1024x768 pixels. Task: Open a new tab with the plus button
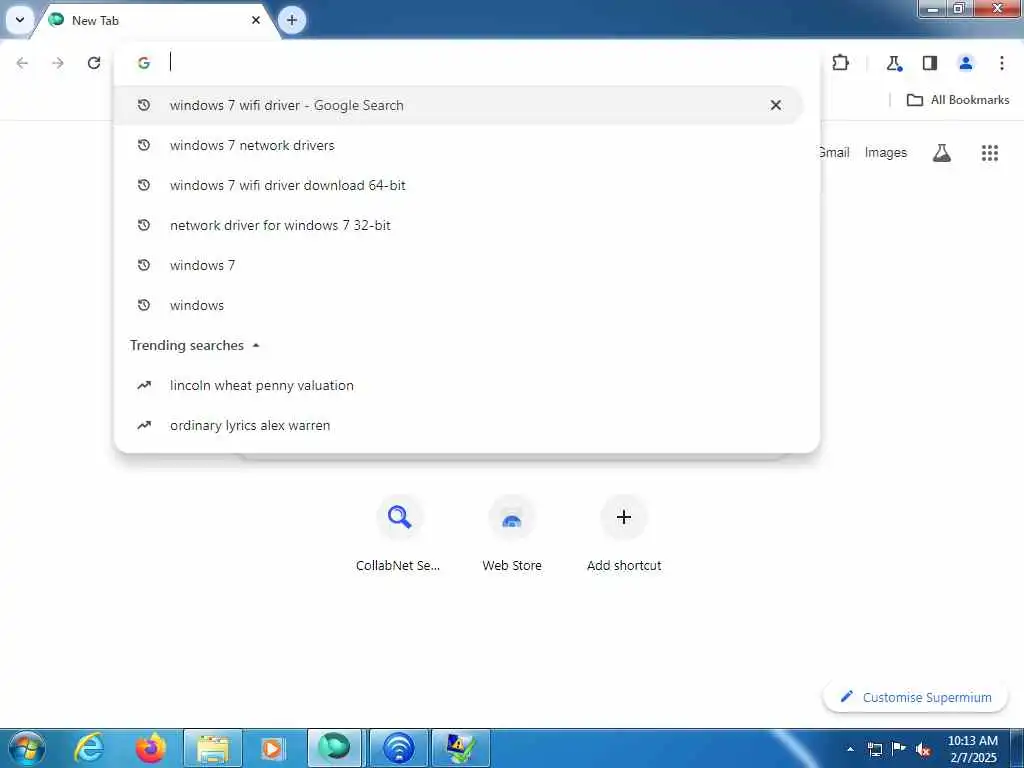pos(292,20)
